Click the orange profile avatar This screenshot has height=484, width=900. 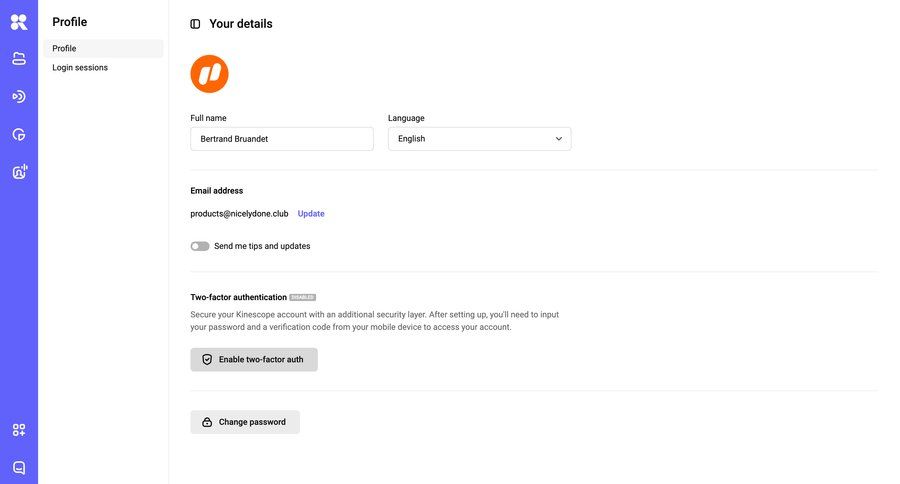pyautogui.click(x=210, y=74)
